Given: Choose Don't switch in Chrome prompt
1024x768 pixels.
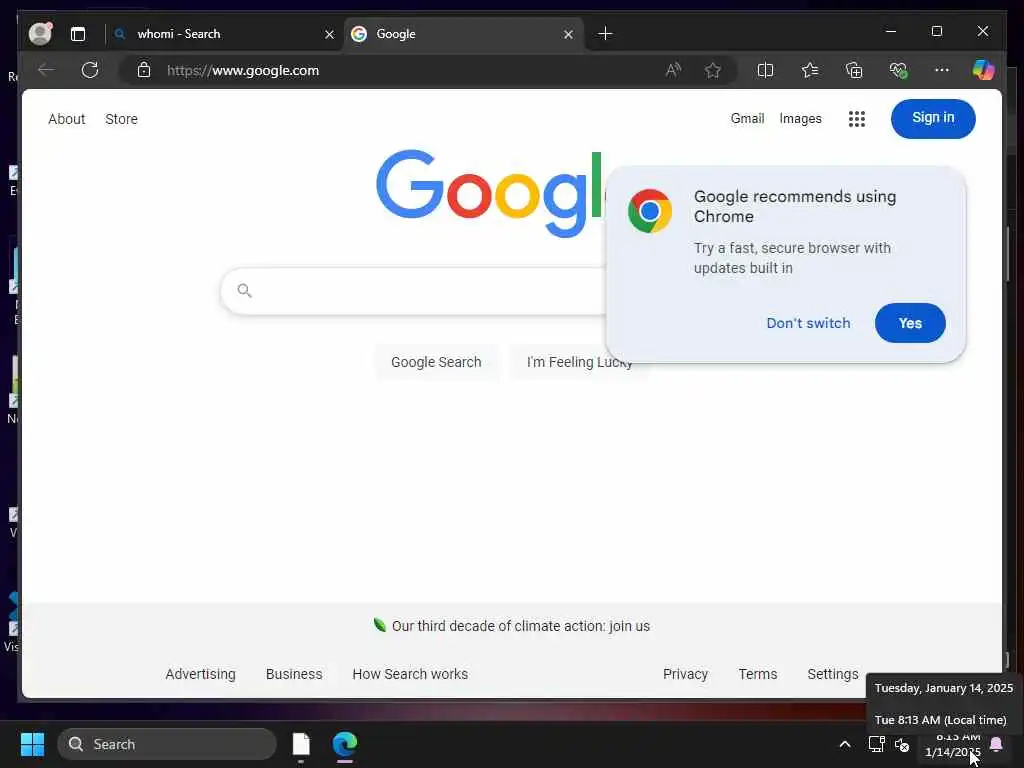Looking at the screenshot, I should (808, 323).
